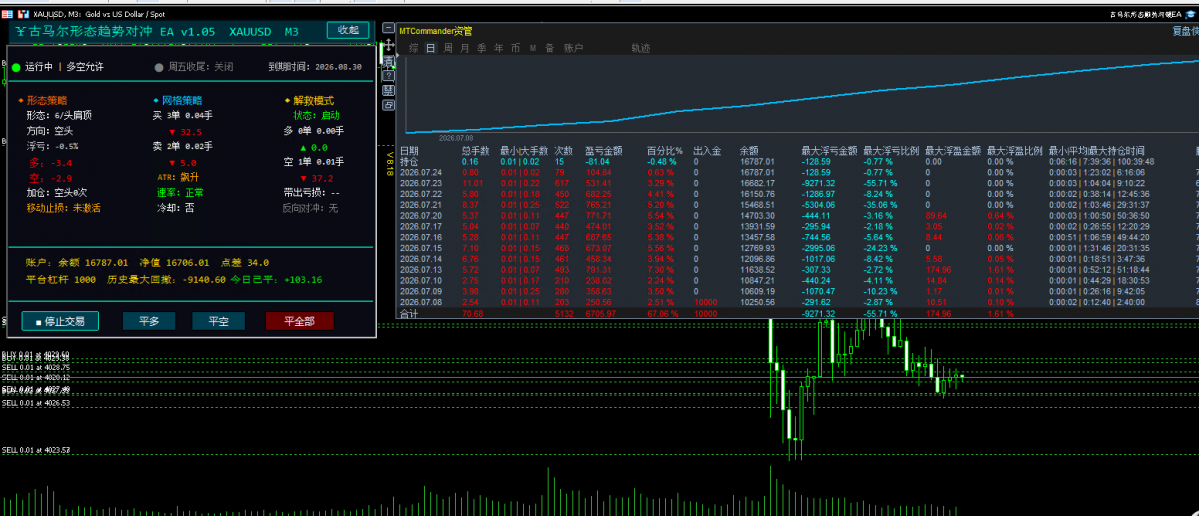The width and height of the screenshot is (1199, 516).
Task: Select the 月 monthly tab
Action: point(464,48)
